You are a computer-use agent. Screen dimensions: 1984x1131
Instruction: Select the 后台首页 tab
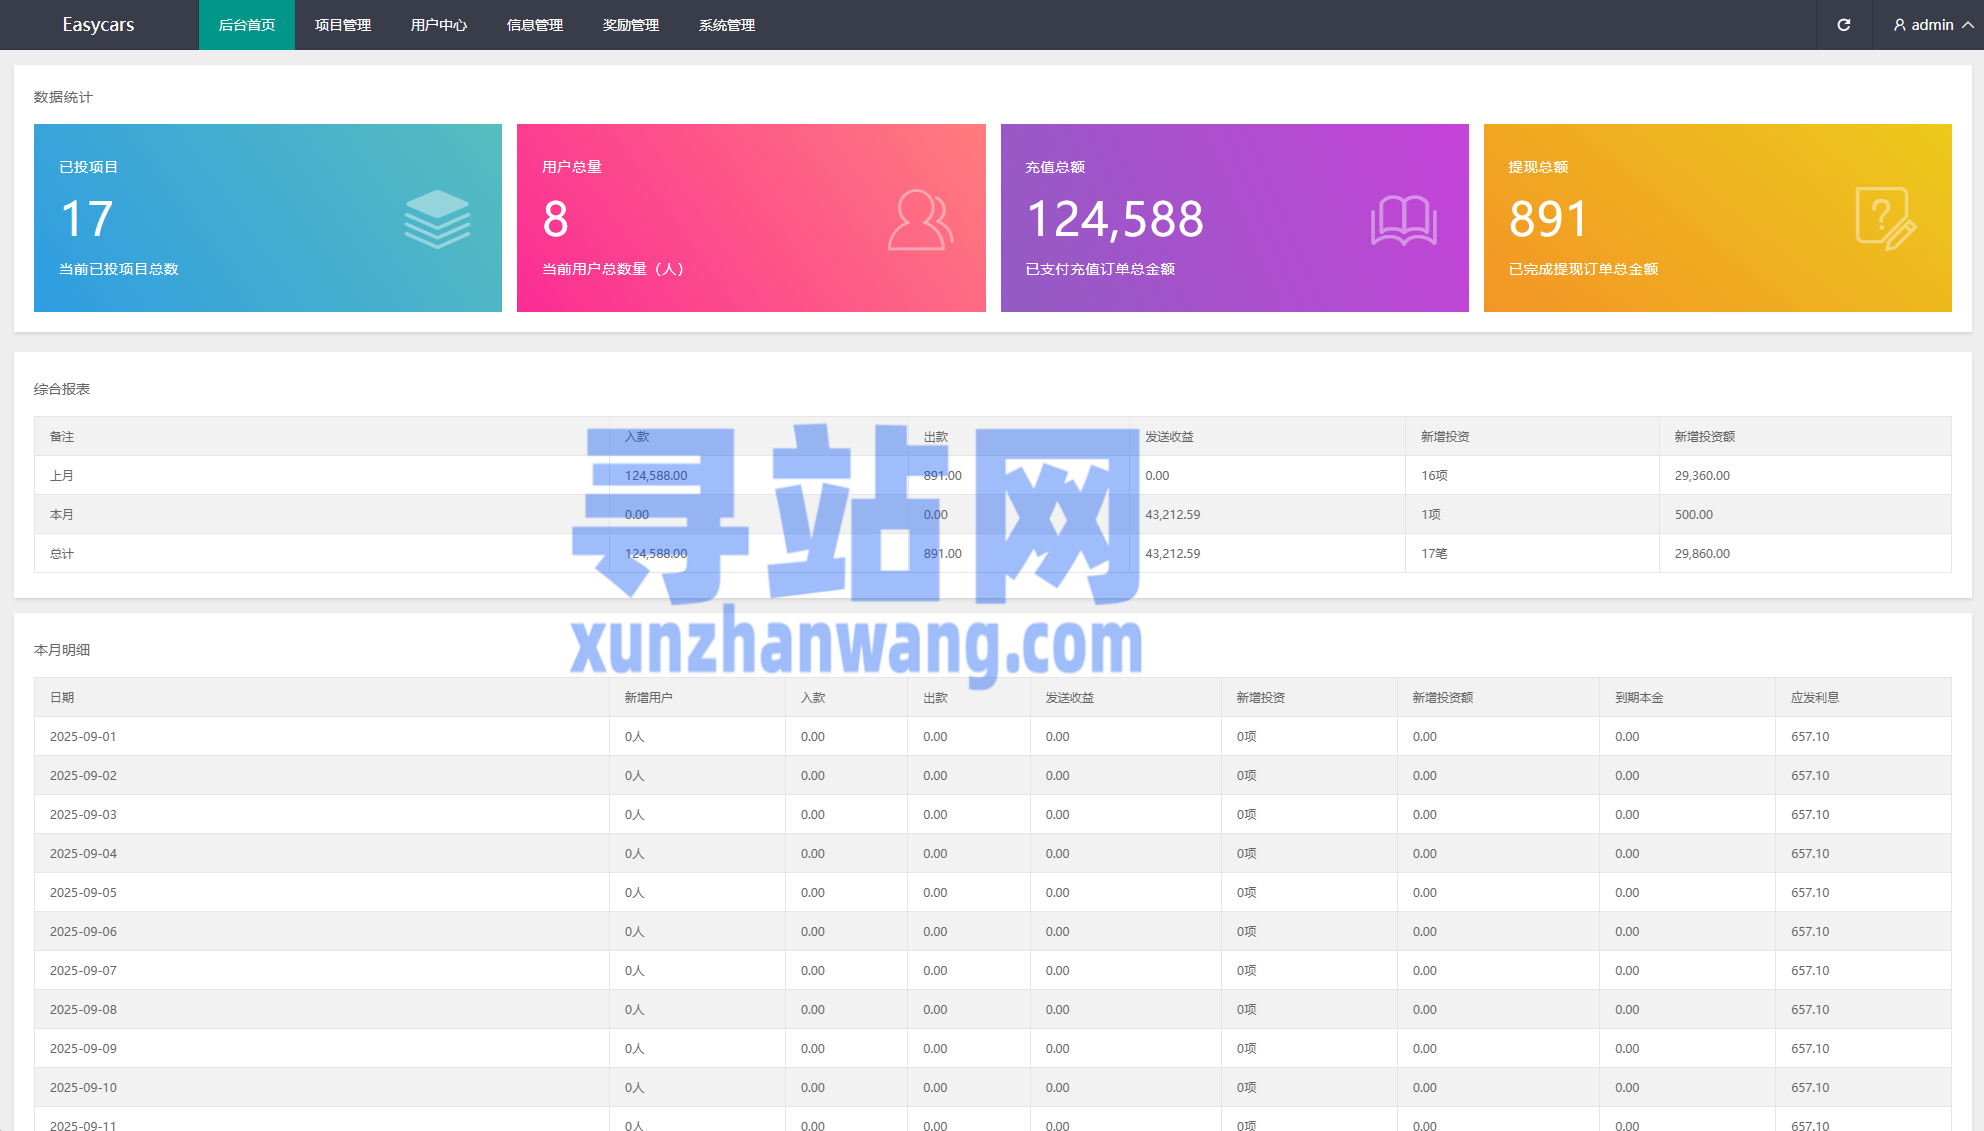pyautogui.click(x=247, y=25)
